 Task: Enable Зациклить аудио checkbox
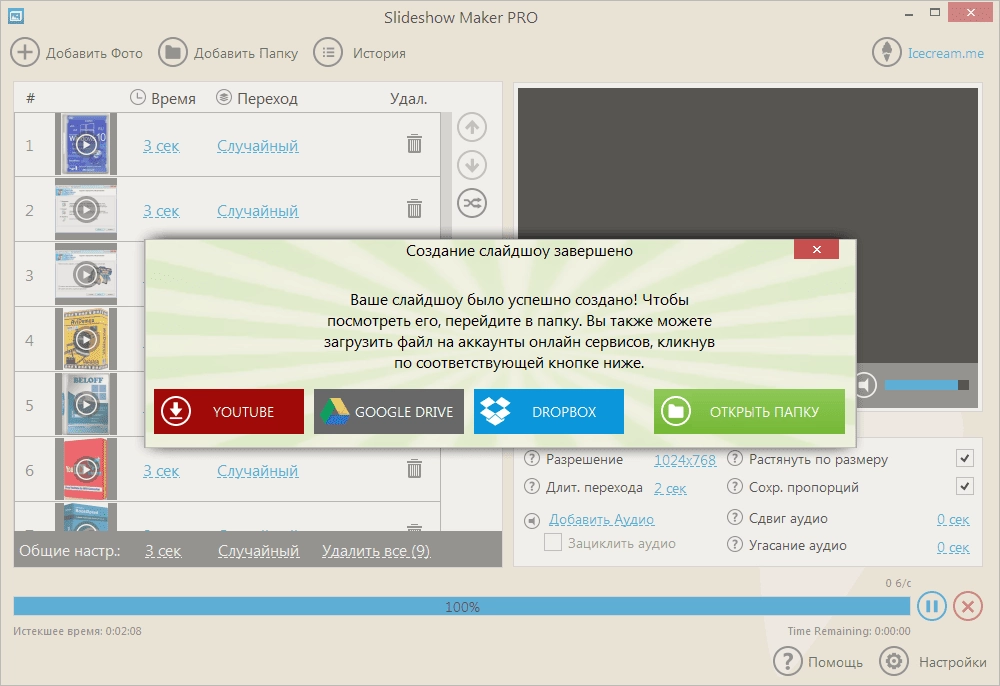click(x=553, y=543)
